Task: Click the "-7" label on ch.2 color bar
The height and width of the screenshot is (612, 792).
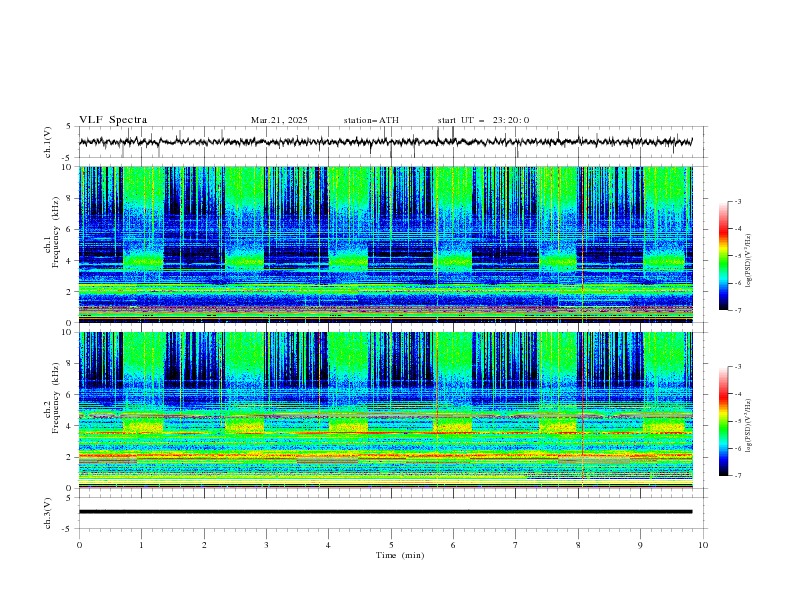Action: click(x=738, y=475)
